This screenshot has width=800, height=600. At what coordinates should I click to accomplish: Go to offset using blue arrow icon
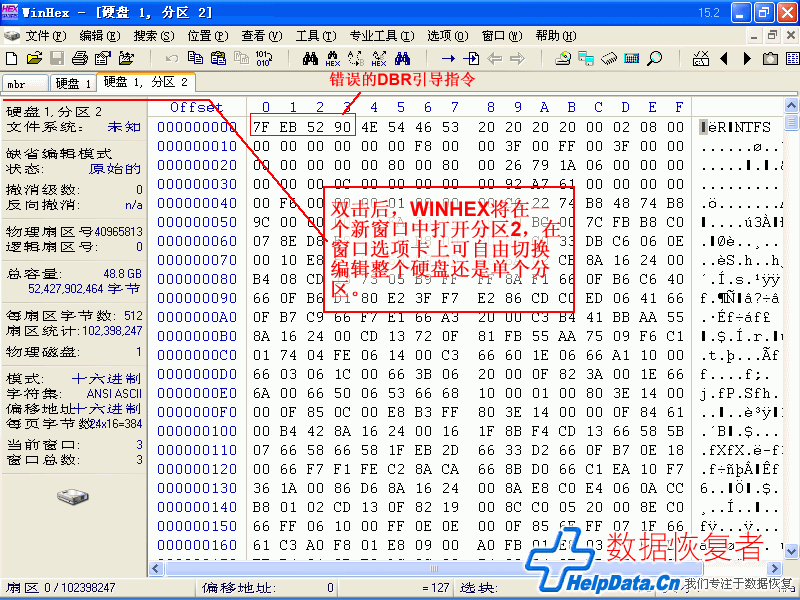click(448, 59)
